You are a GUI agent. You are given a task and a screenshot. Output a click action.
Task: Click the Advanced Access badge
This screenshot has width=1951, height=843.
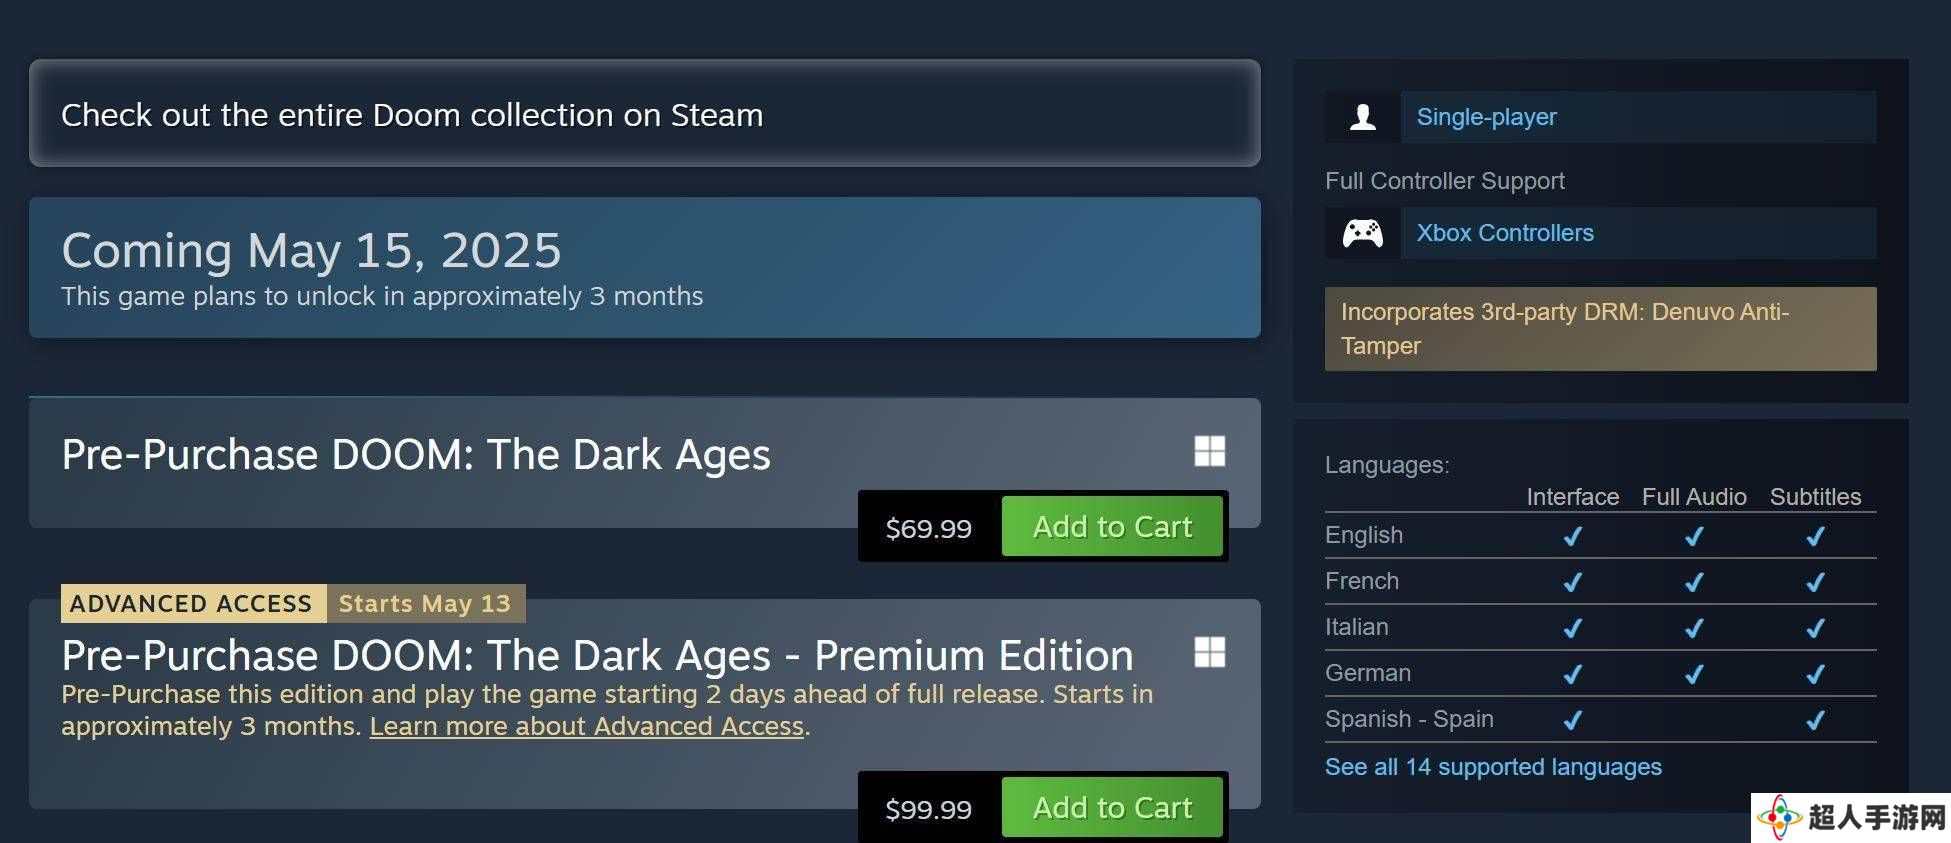pos(192,603)
